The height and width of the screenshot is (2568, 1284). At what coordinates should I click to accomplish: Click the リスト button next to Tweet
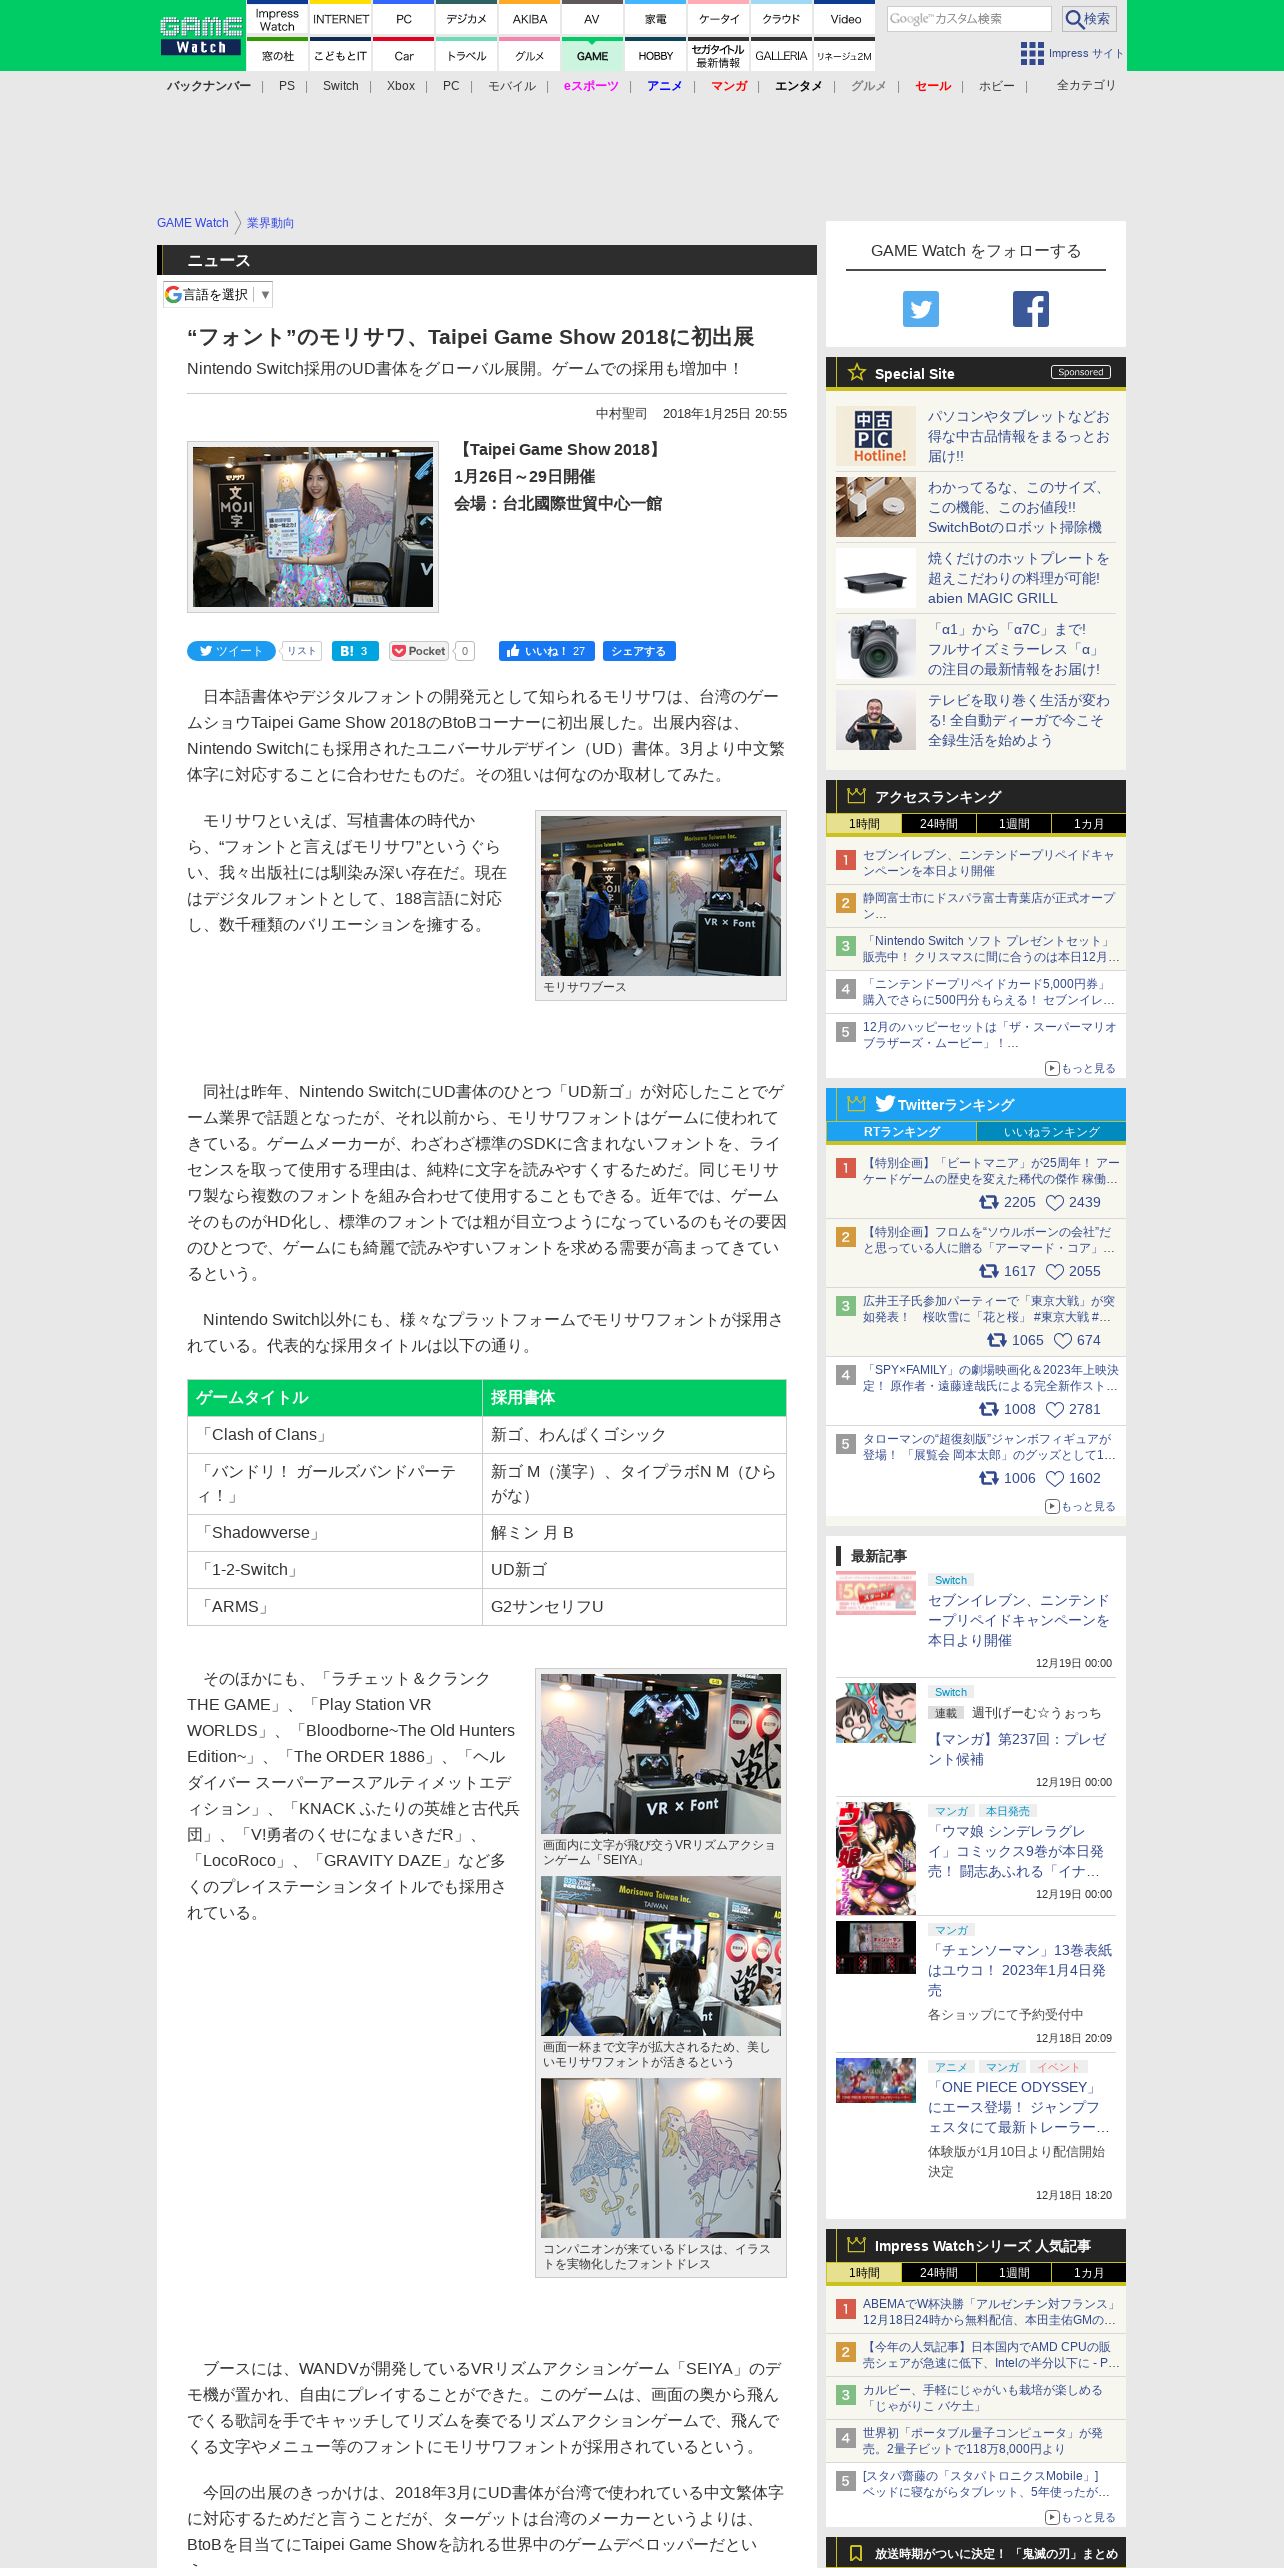tap(301, 651)
